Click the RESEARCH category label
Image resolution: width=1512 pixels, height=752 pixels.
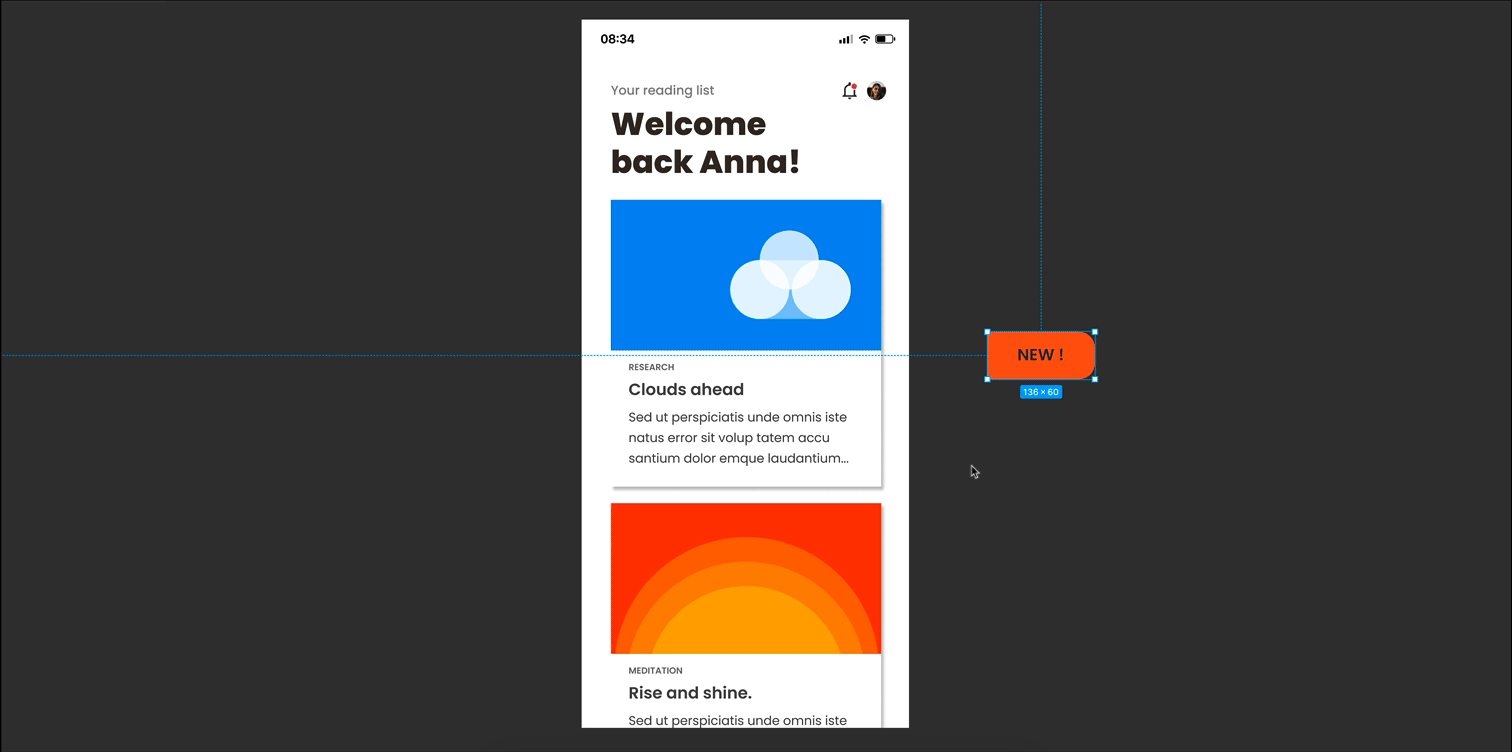click(651, 367)
